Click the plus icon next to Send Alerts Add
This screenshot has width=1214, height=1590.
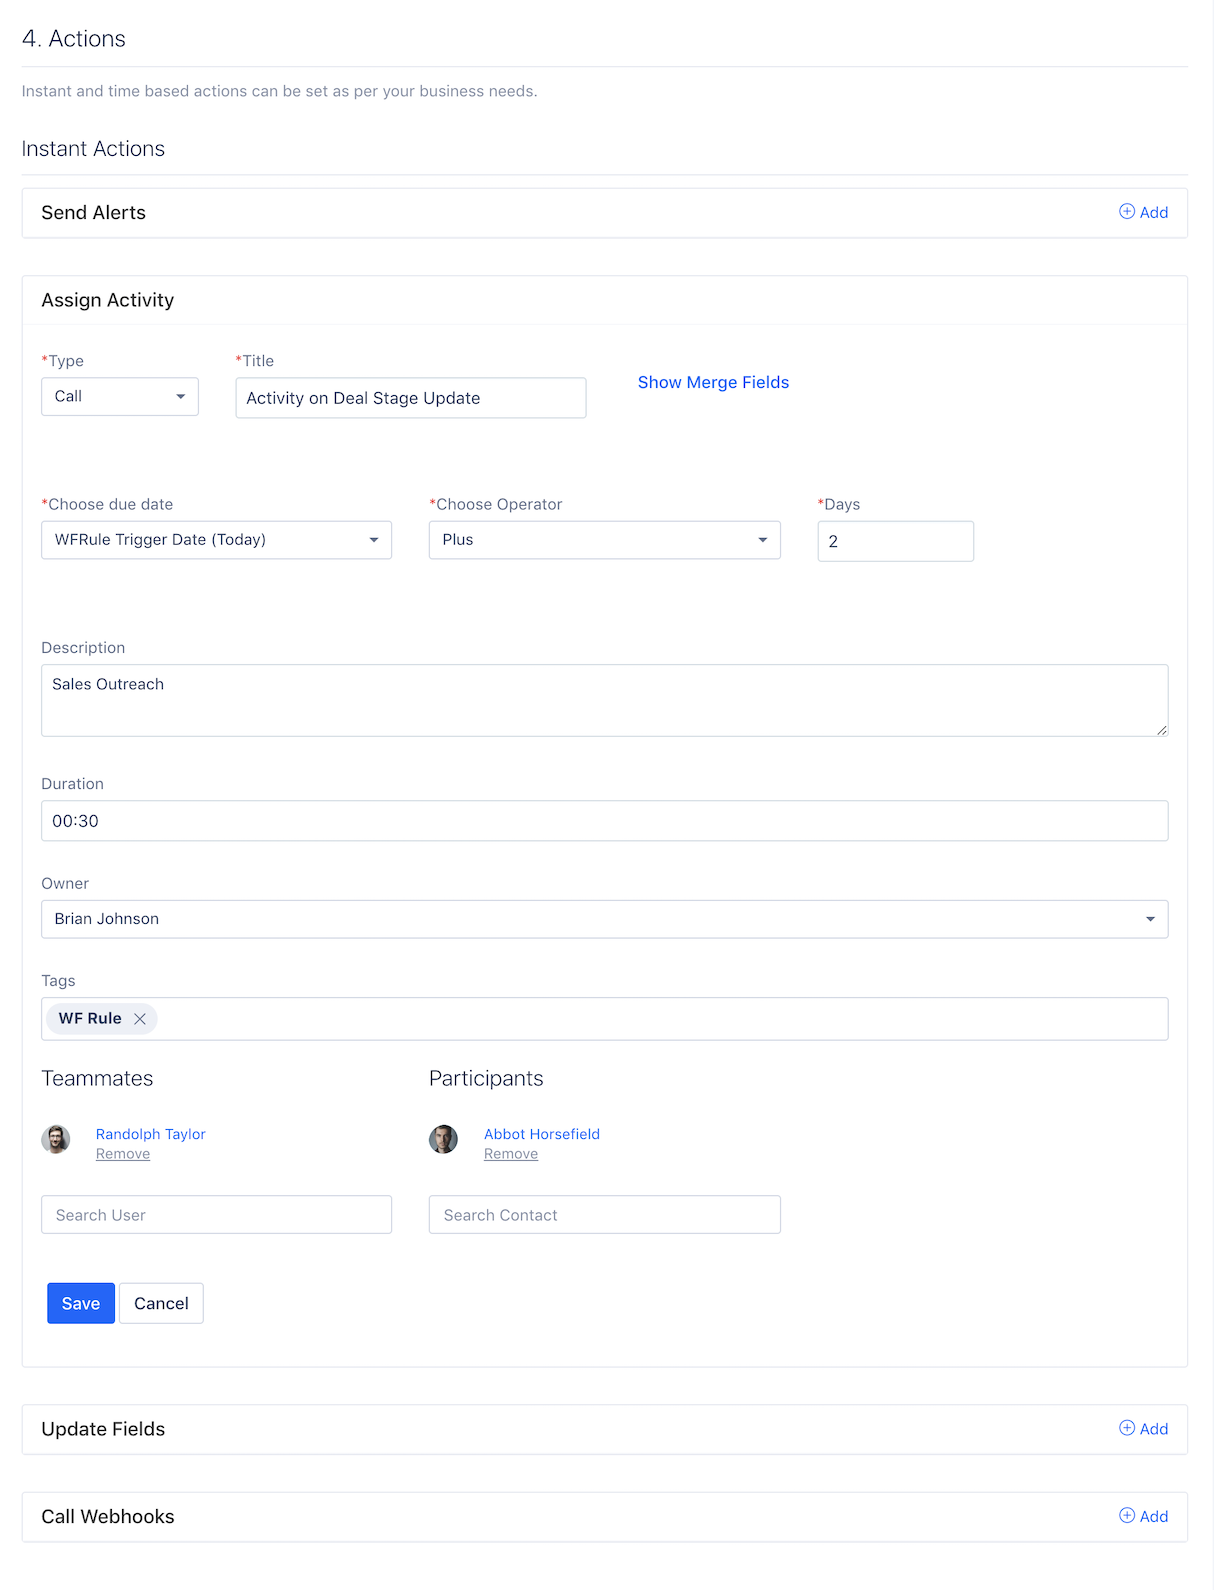[1127, 212]
